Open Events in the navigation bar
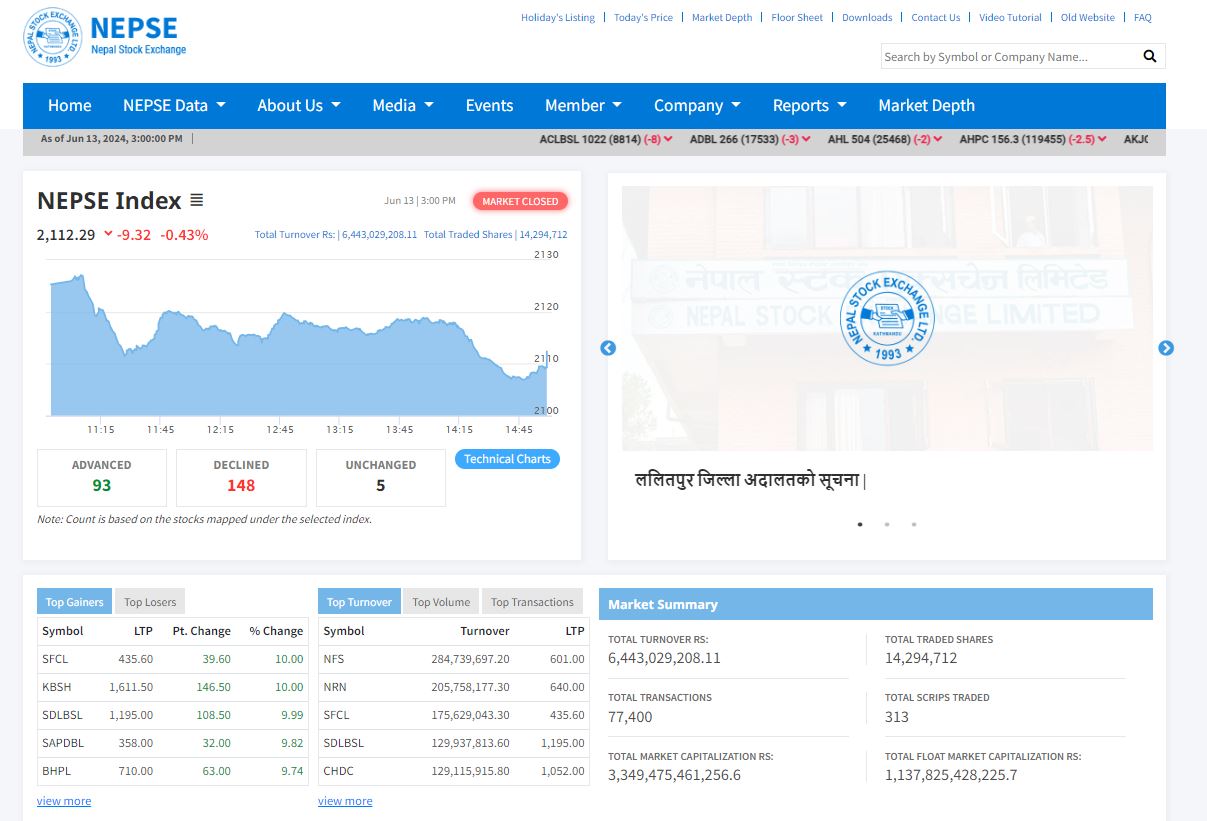 pyautogui.click(x=489, y=105)
